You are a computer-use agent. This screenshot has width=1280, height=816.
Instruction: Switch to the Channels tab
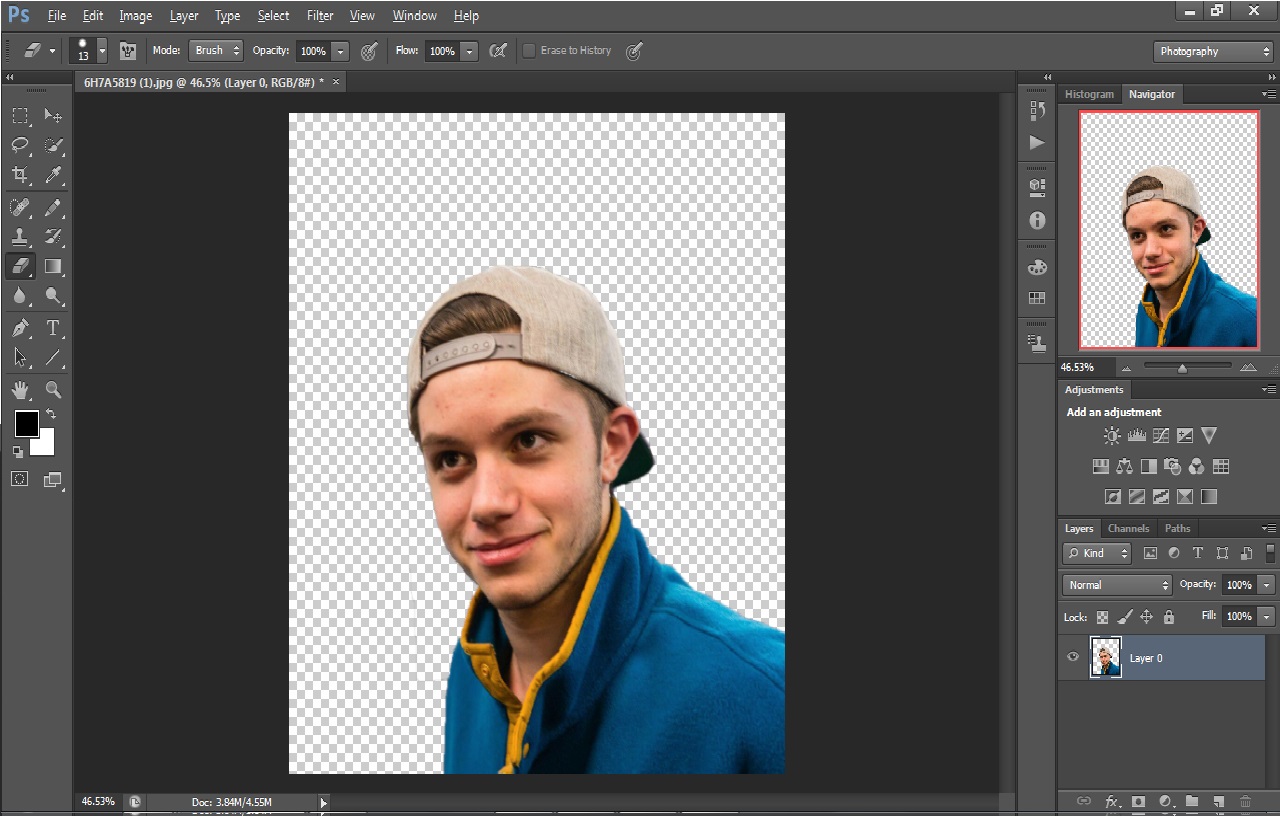[1128, 528]
